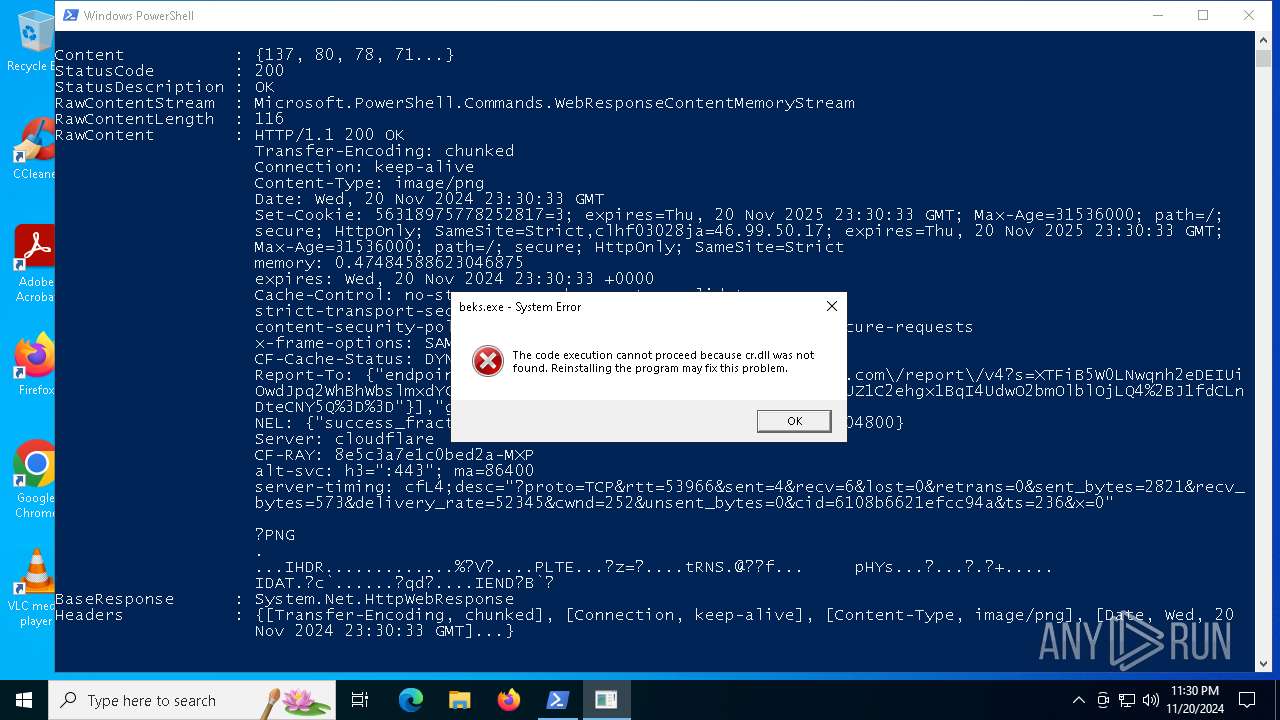
Task: Click the 'Transfer-Encoding: chunked' line
Action: coord(384,151)
